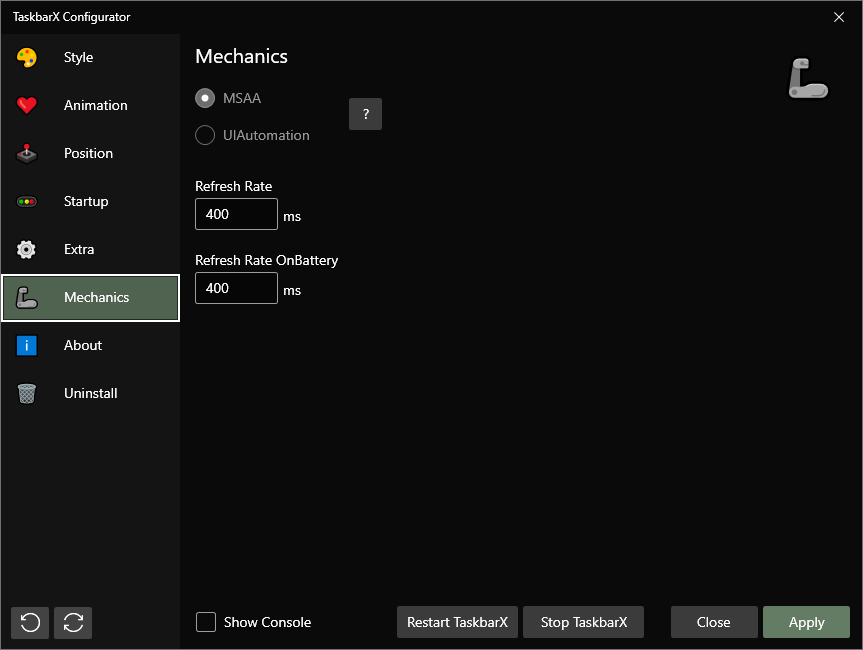Click the Stop TaskbarX button
Image resolution: width=863 pixels, height=650 pixels.
(583, 621)
